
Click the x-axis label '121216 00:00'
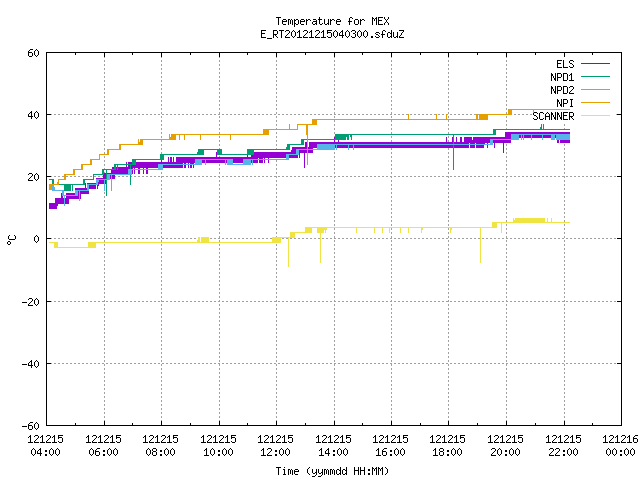(621, 446)
